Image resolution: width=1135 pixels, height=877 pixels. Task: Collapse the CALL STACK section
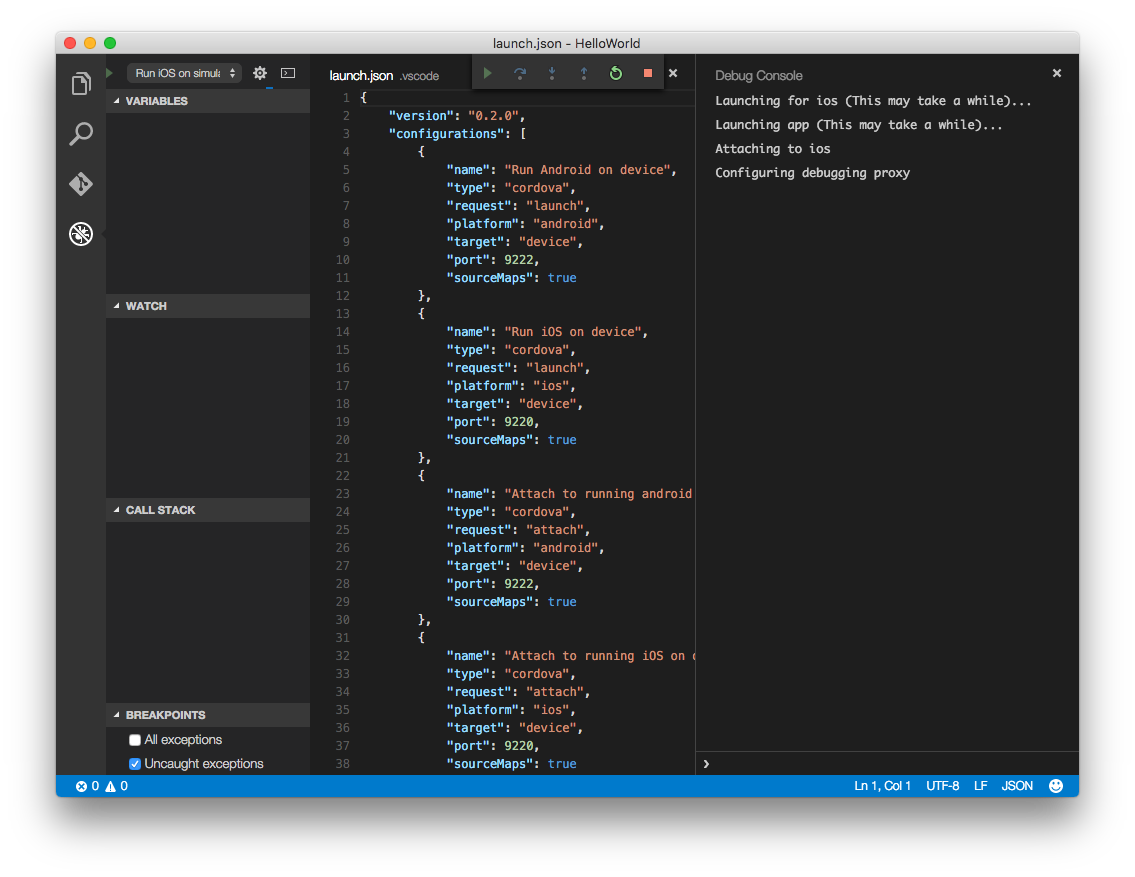(x=208, y=510)
